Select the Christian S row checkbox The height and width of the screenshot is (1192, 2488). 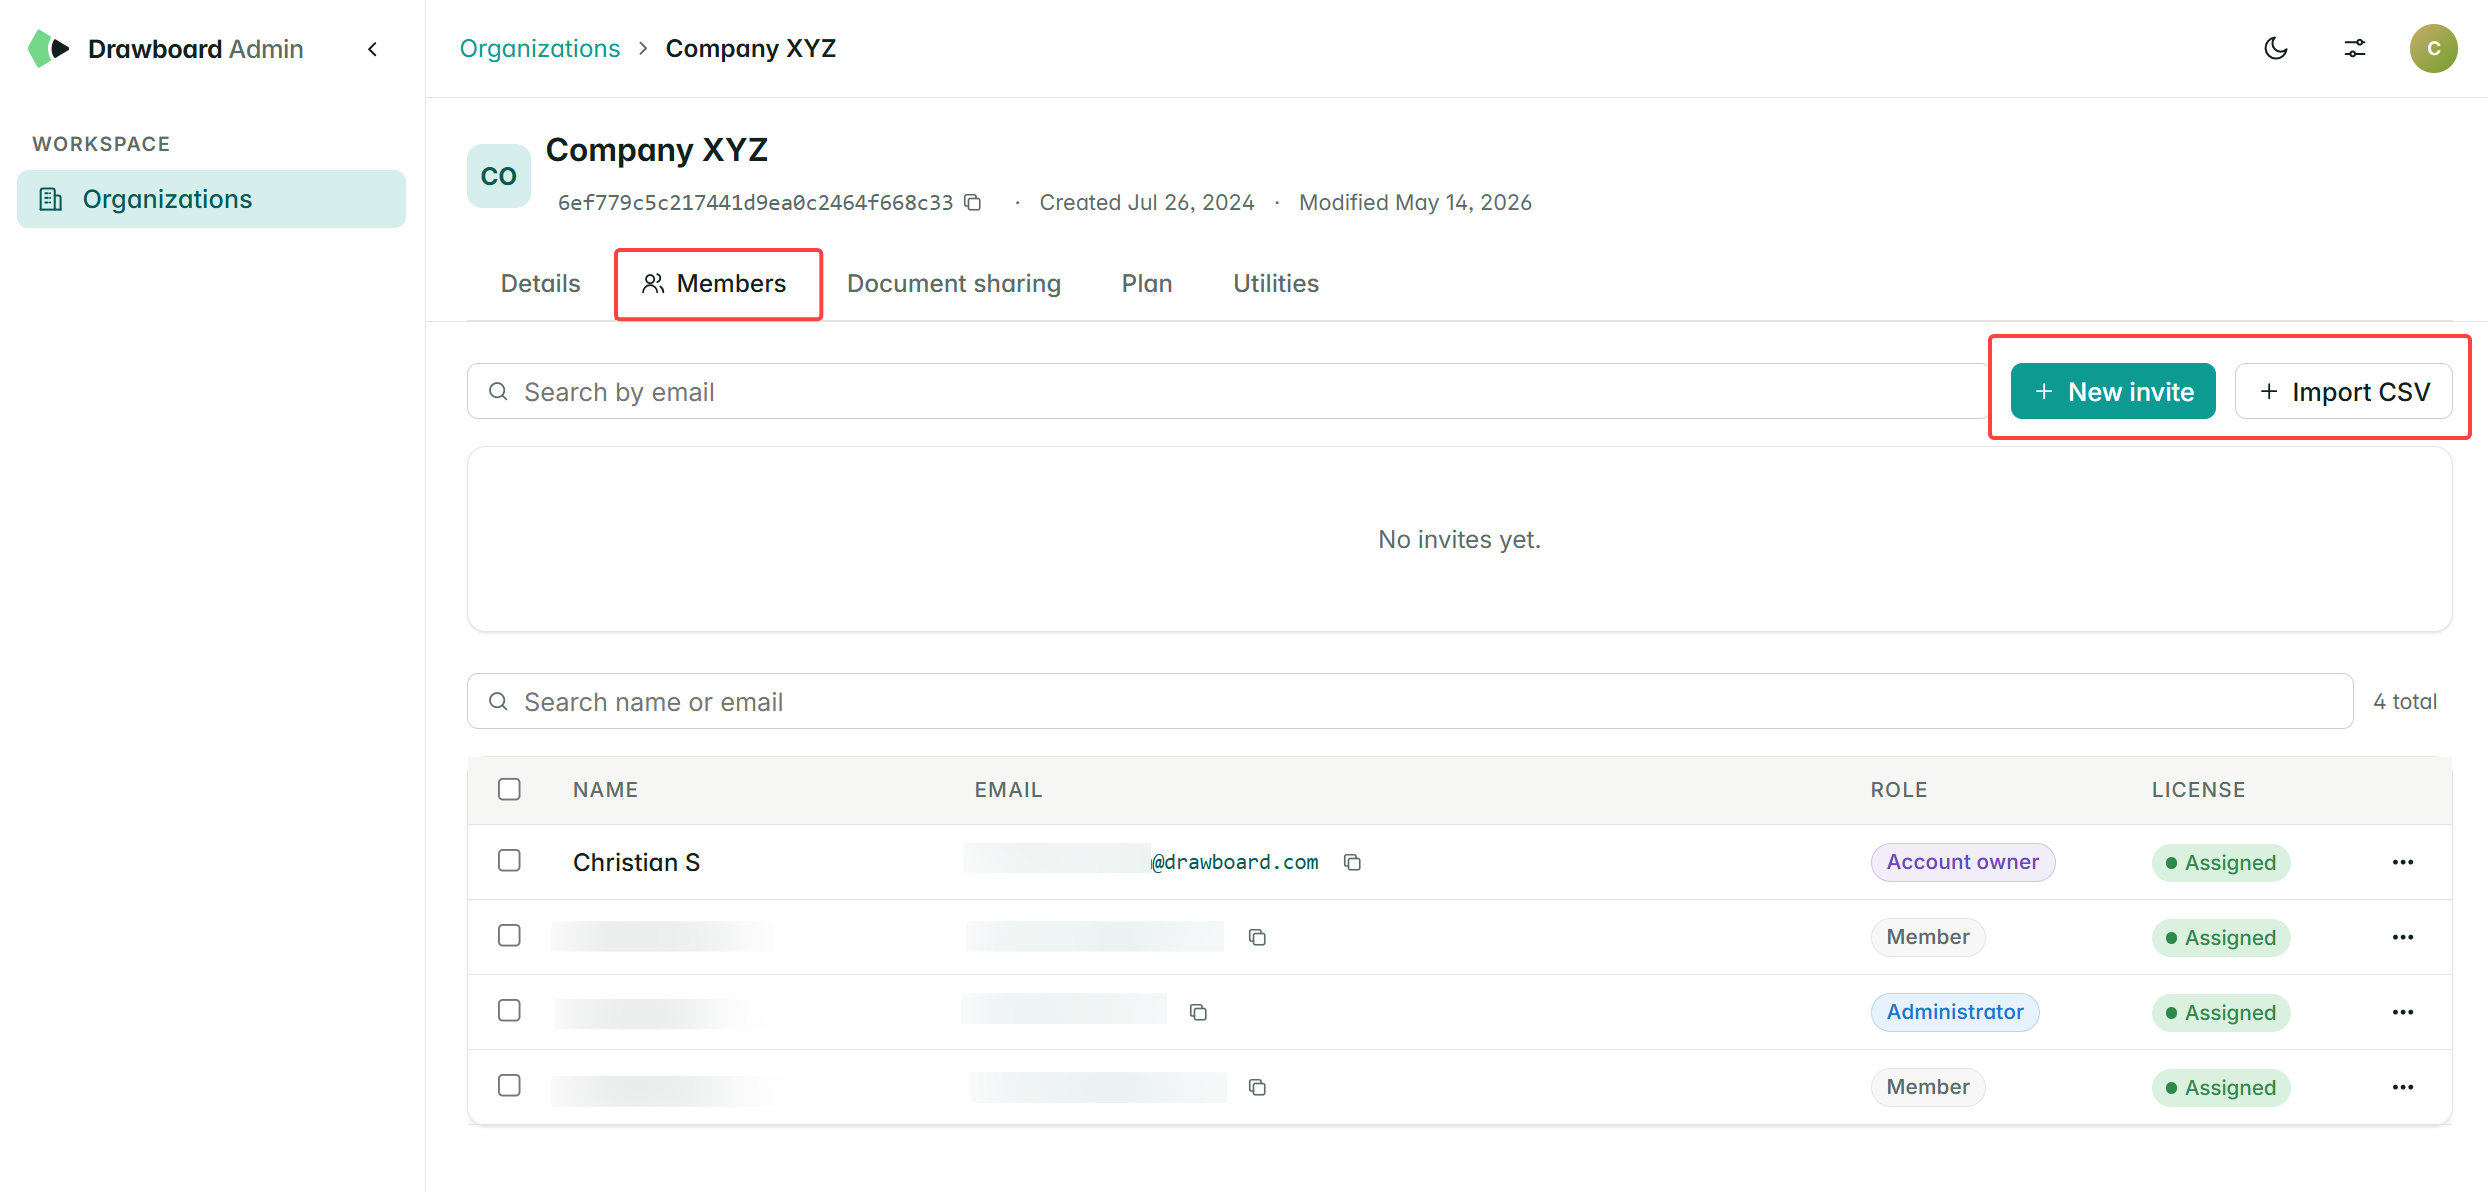509,861
